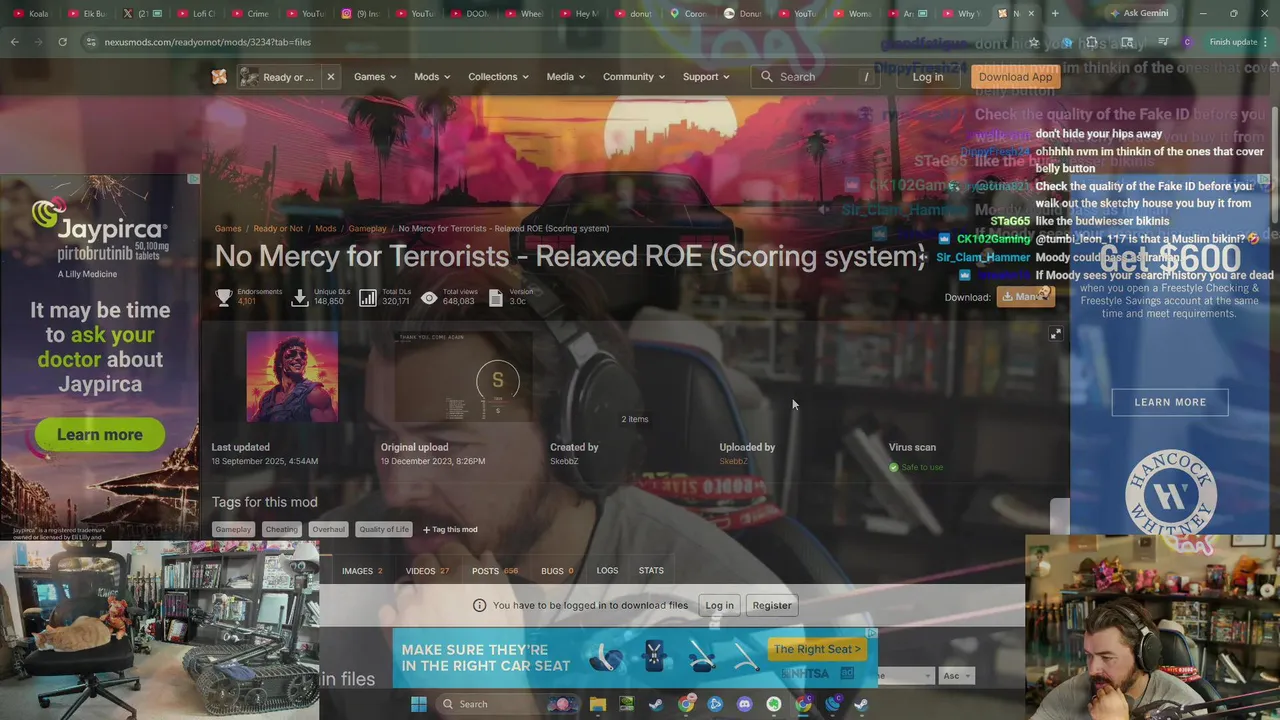Click the Nexus Mods logo icon
The width and height of the screenshot is (1280, 720).
[219, 77]
